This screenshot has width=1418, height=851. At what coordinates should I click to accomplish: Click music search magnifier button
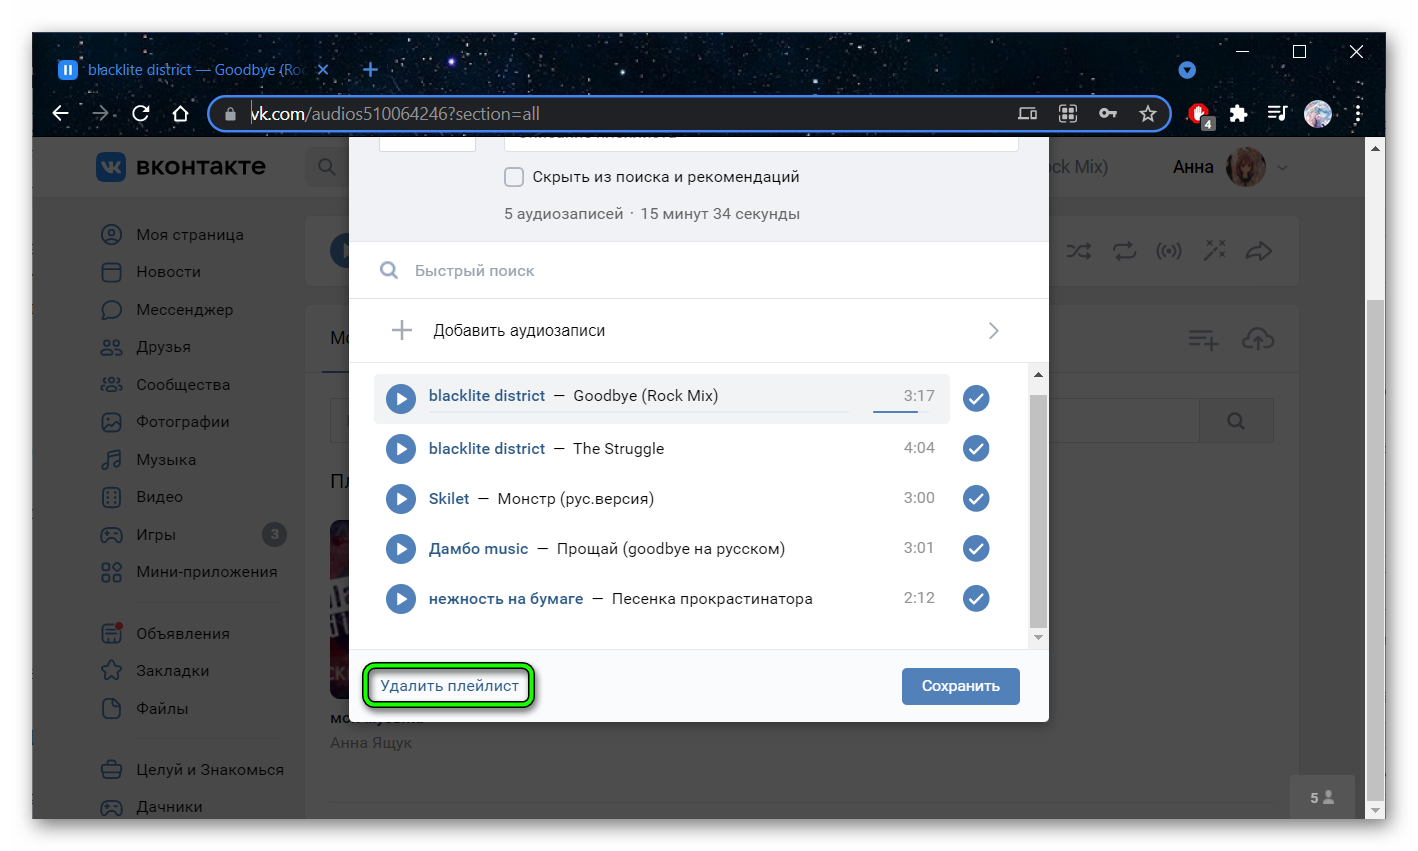[x=1236, y=421]
